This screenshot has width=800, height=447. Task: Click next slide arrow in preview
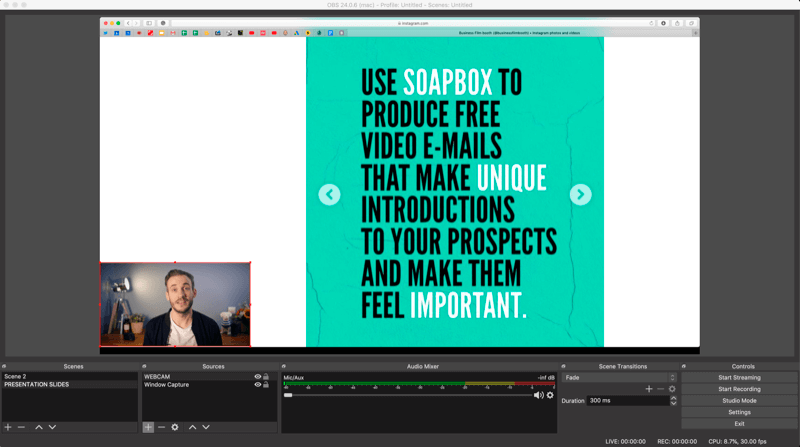(581, 194)
